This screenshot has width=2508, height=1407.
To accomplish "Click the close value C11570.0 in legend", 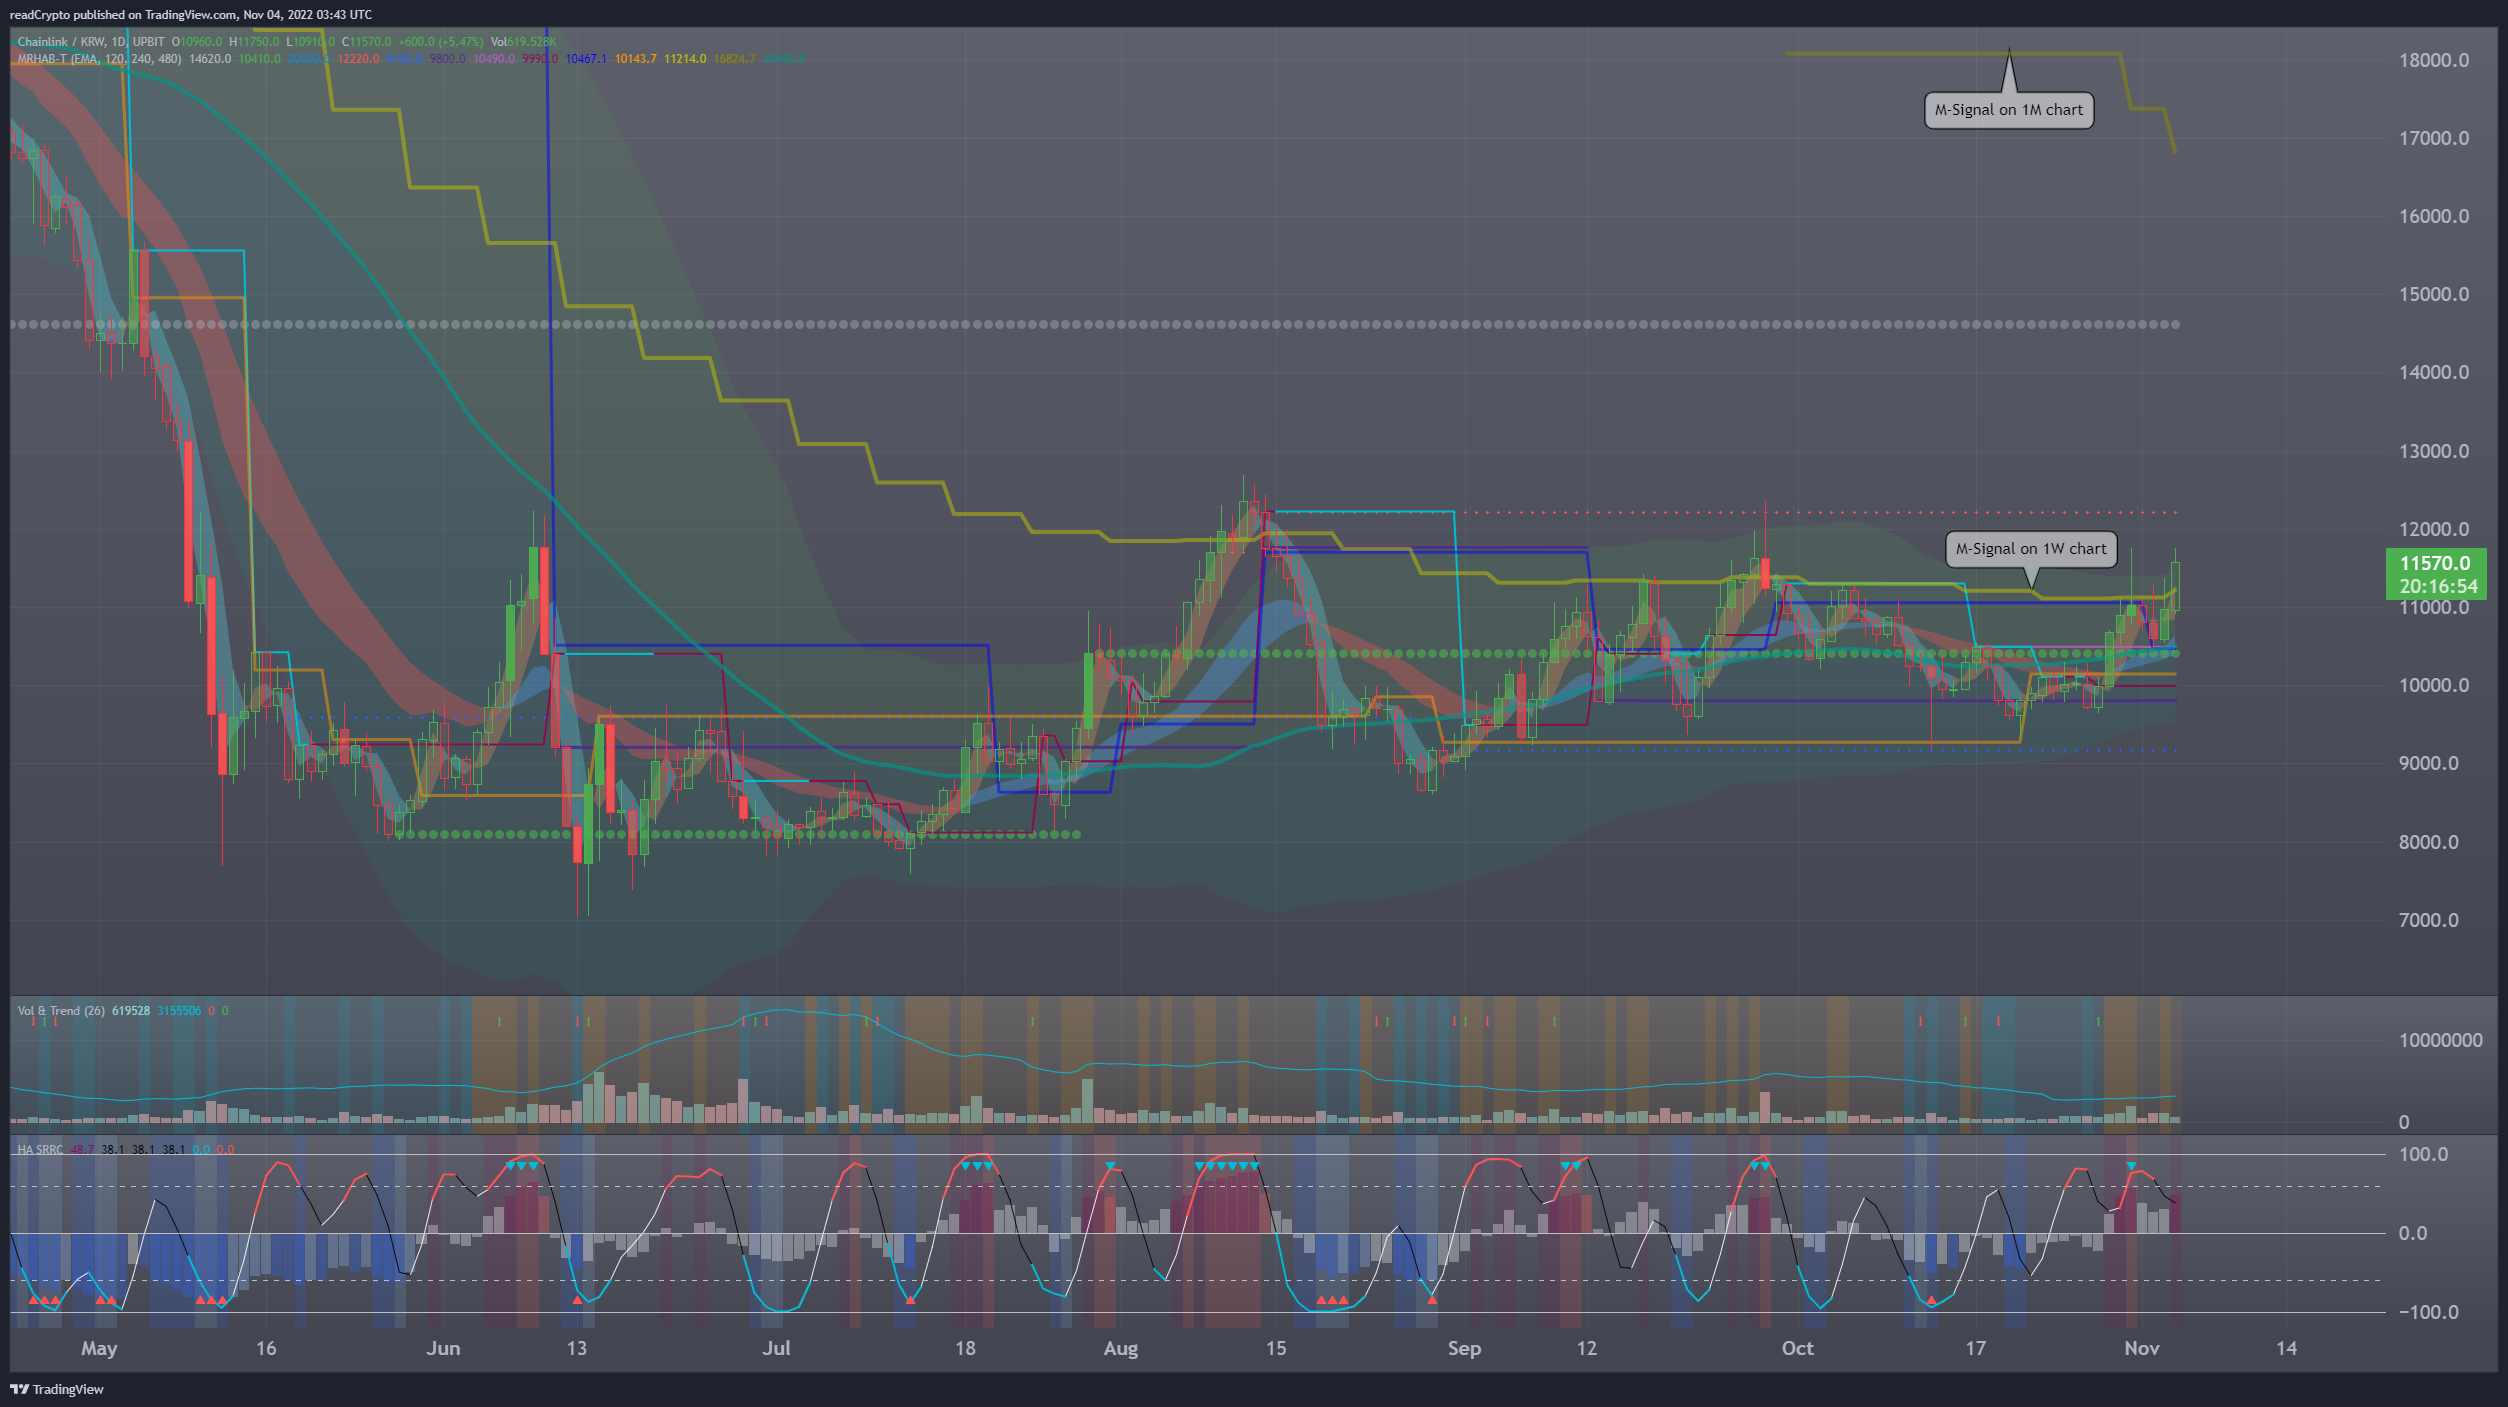I will coord(366,42).
